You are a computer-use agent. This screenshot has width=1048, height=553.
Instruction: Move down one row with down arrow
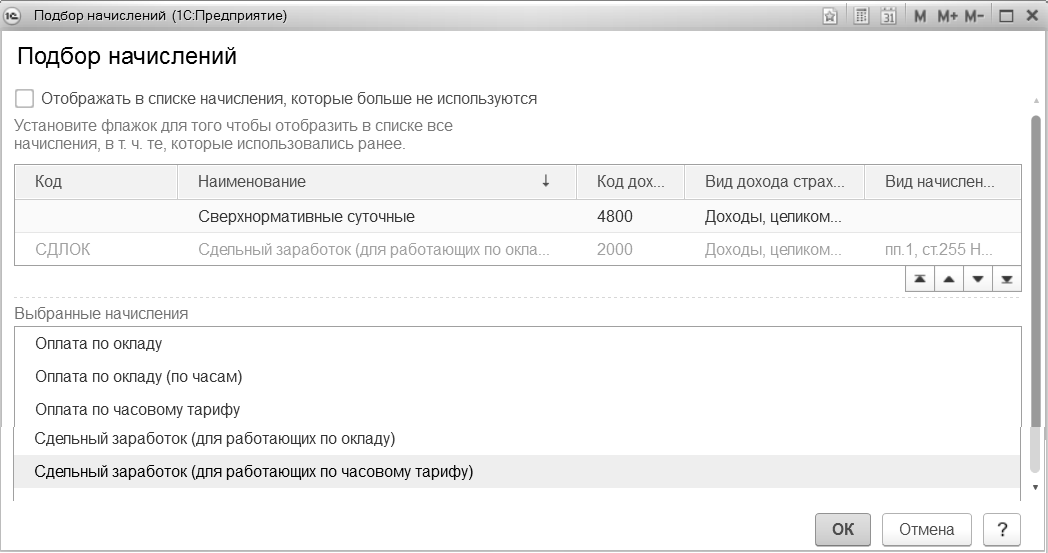[978, 280]
